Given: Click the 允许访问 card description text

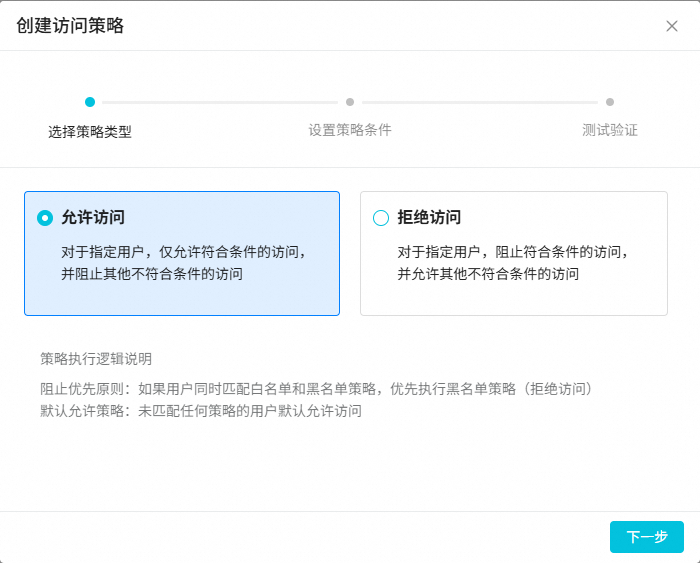Looking at the screenshot, I should 183,262.
